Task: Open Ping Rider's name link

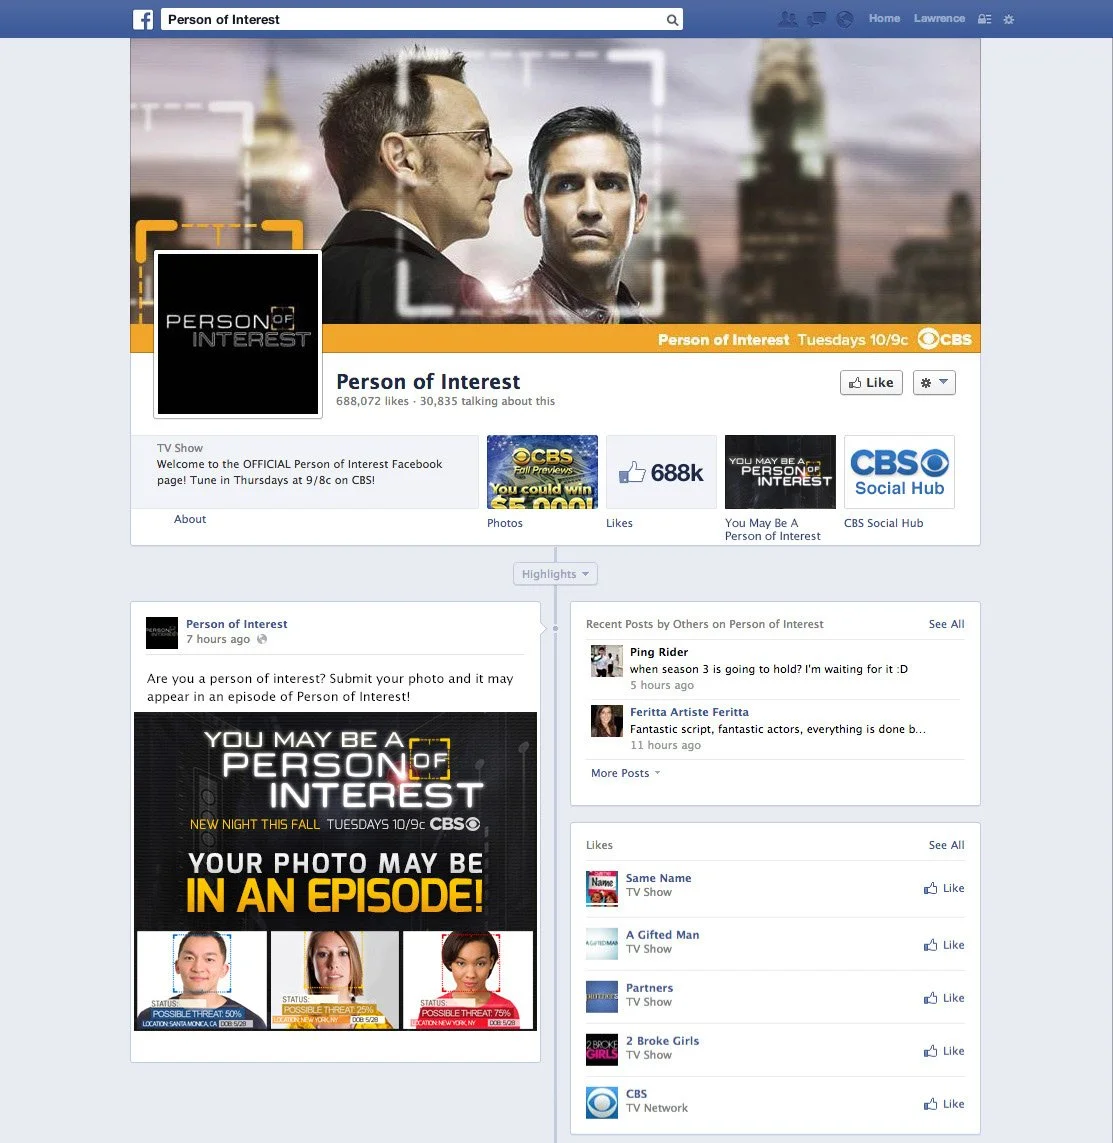Action: 659,652
